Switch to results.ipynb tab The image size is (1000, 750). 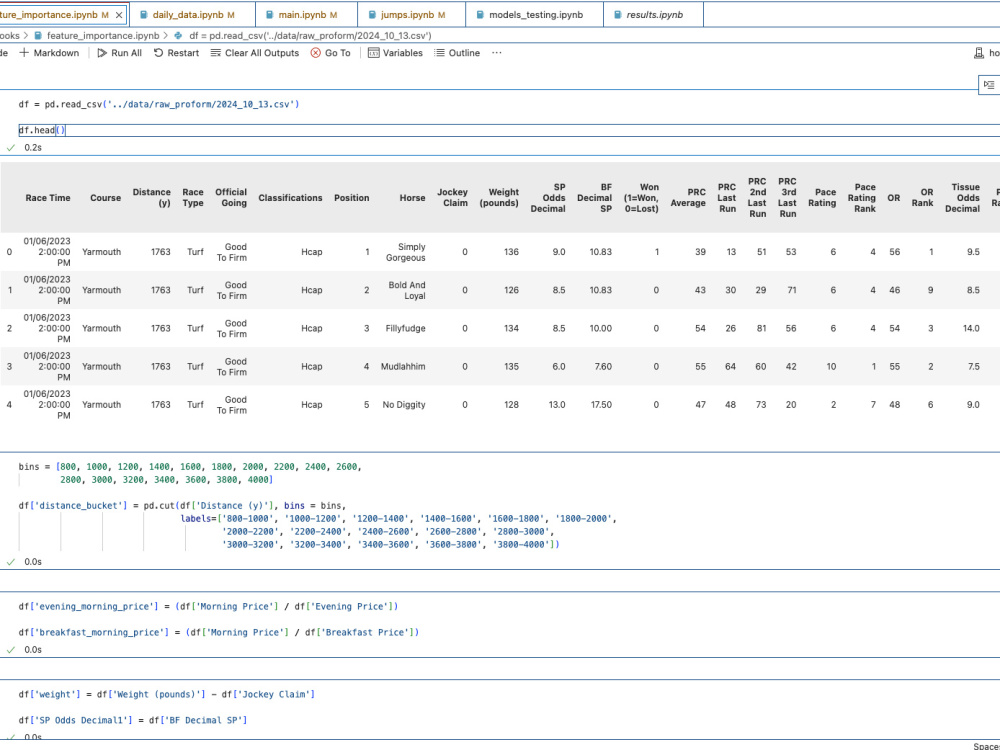click(653, 15)
